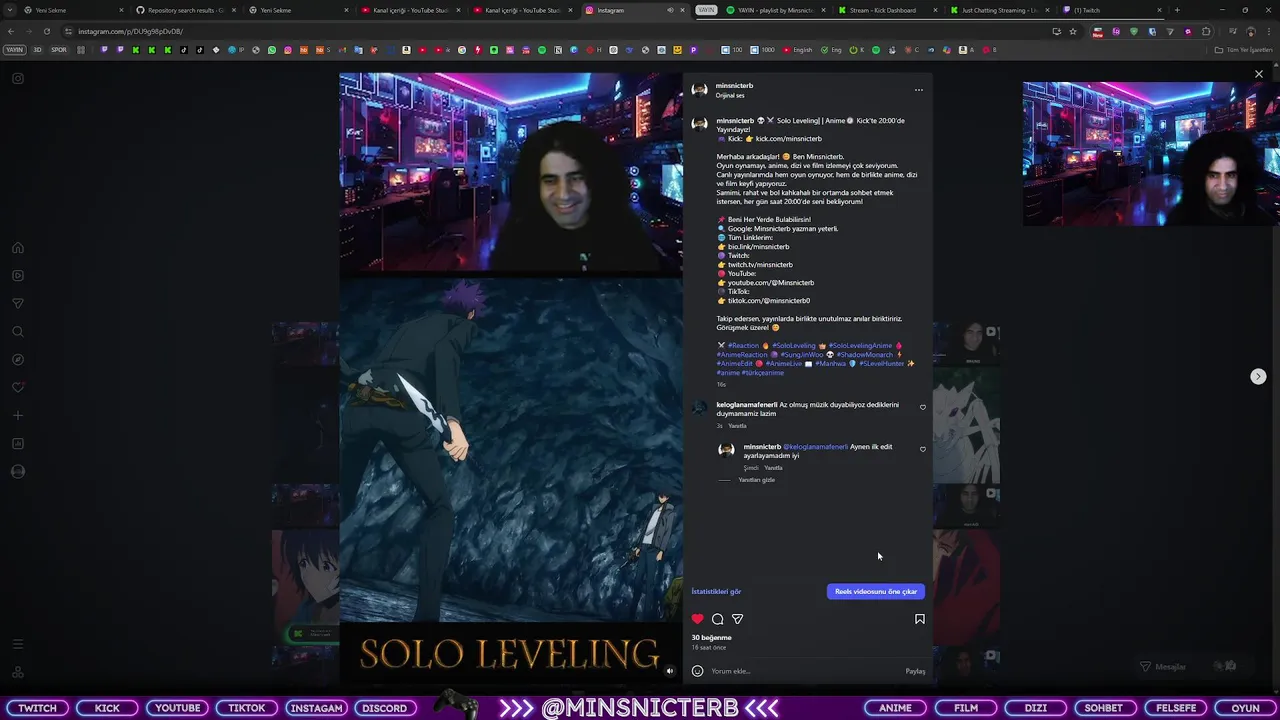
Task: Click the Solo Leveling reel video
Action: (x=511, y=378)
